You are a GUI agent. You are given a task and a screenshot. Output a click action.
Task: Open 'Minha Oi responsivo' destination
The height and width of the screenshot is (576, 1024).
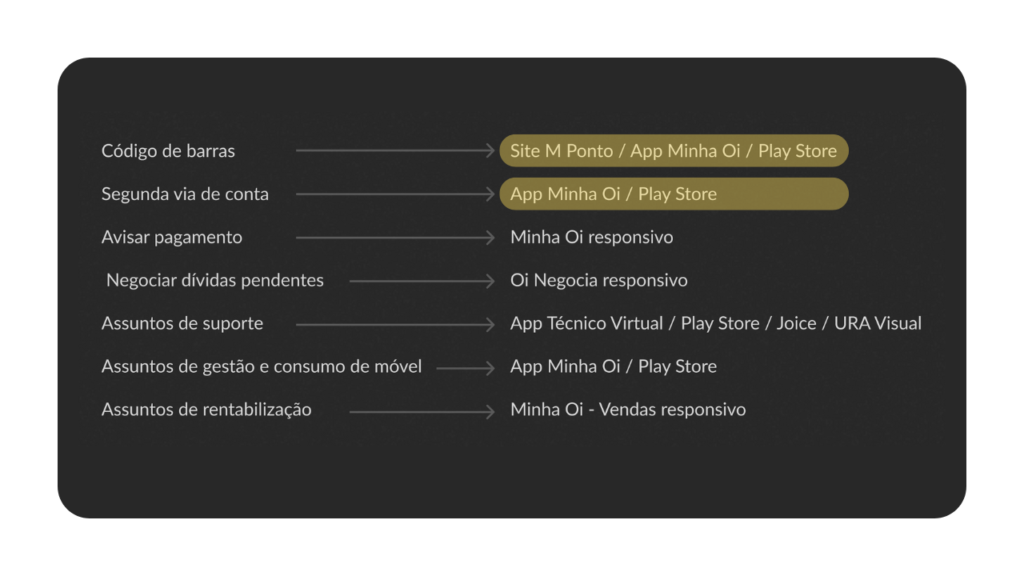tap(591, 237)
